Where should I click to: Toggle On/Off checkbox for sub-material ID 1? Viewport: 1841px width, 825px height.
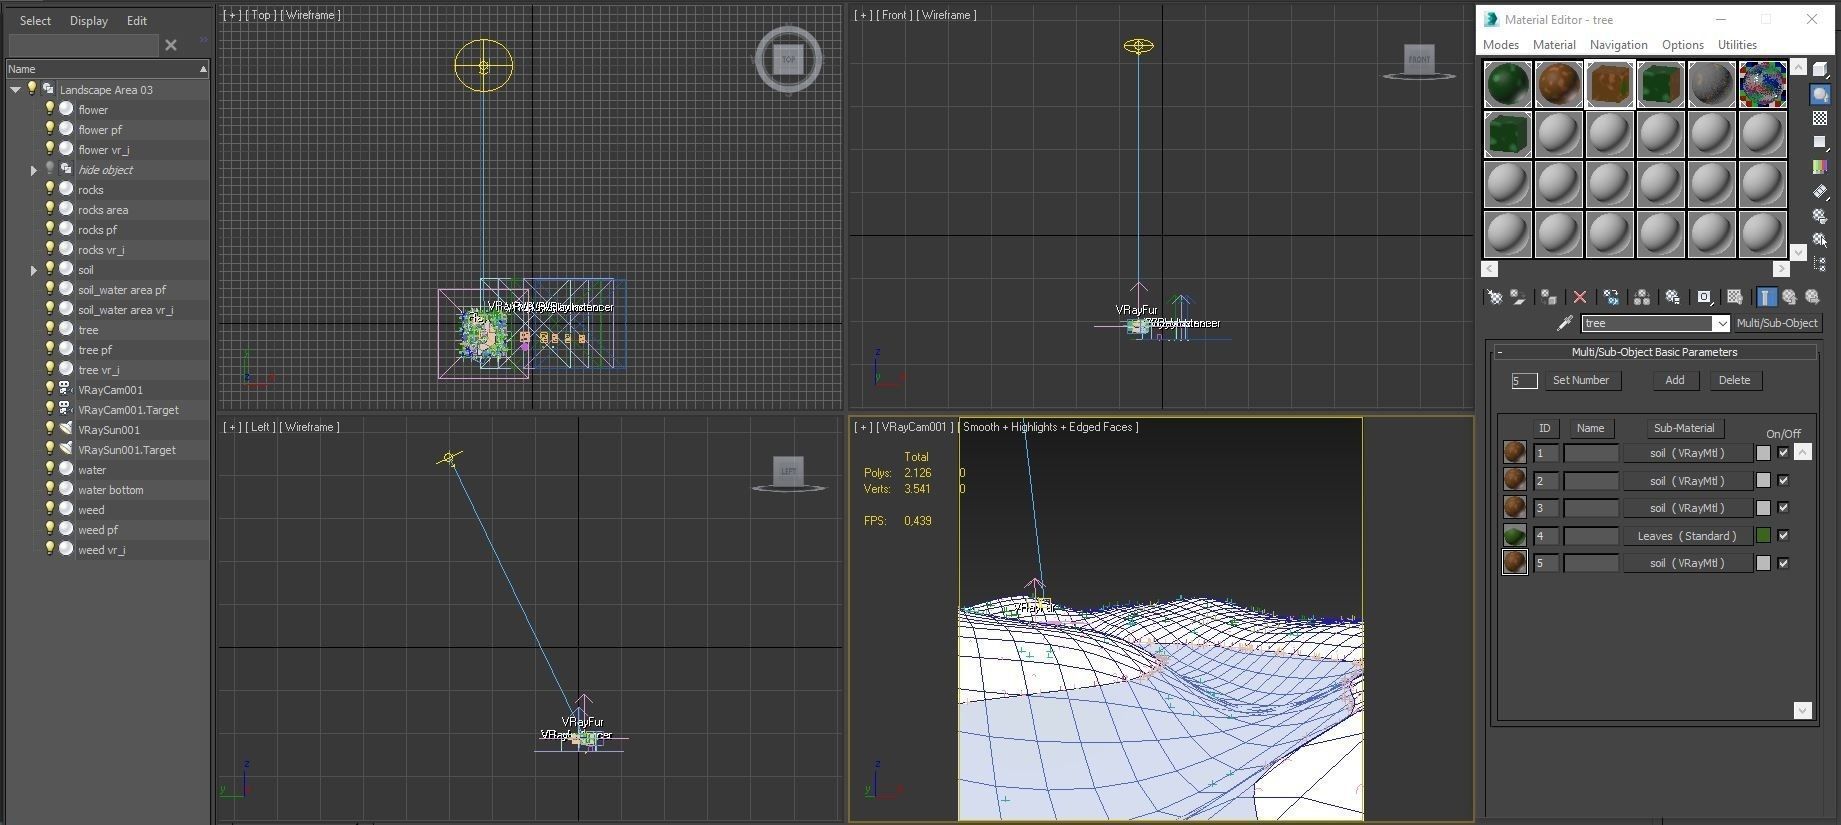[x=1783, y=453]
